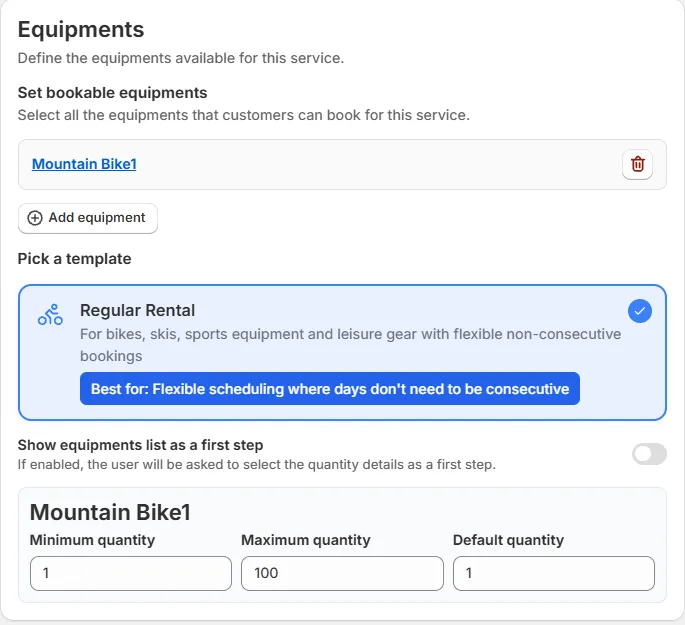This screenshot has height=625, width=685.
Task: Click the large Mountain Bike1 quantity heading
Action: click(x=110, y=512)
